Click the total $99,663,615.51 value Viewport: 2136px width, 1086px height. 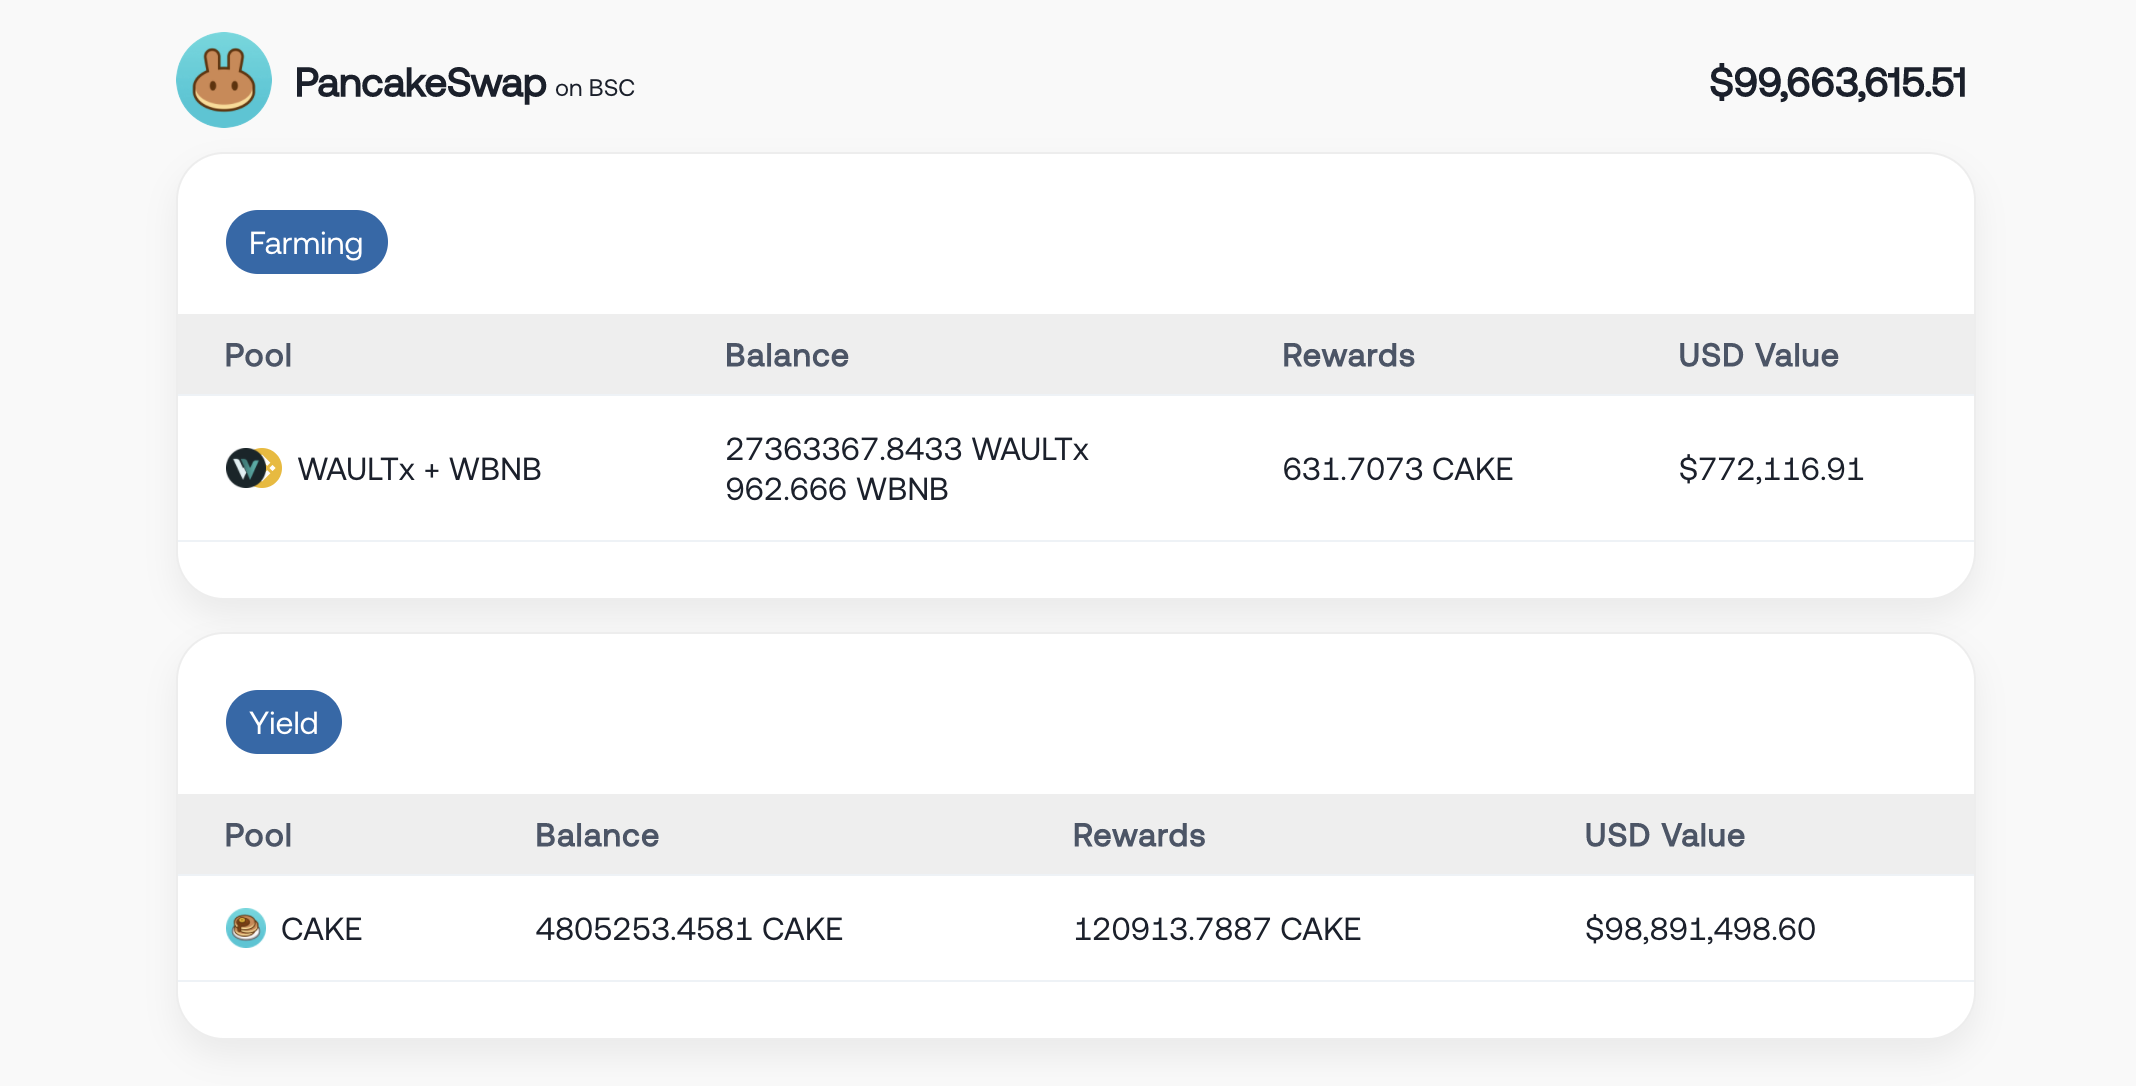[x=1837, y=82]
